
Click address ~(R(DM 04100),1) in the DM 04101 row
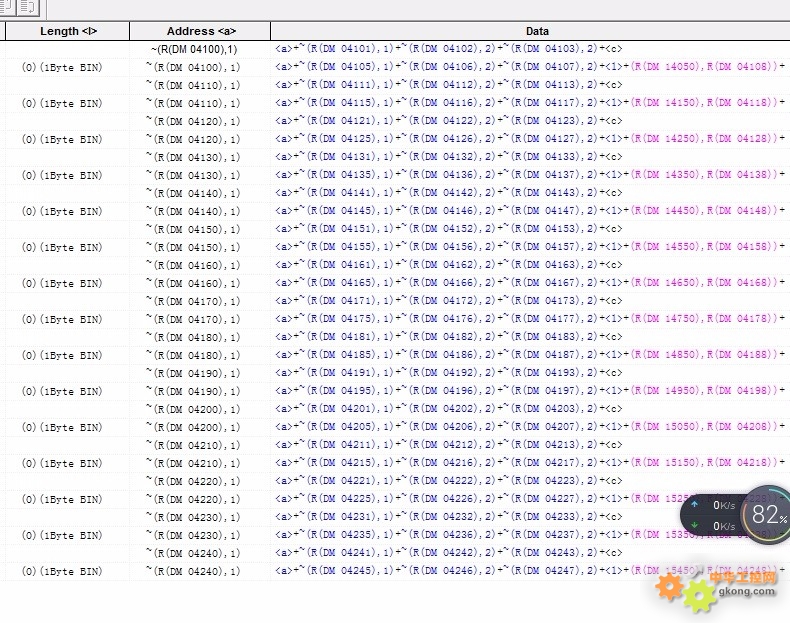193,49
